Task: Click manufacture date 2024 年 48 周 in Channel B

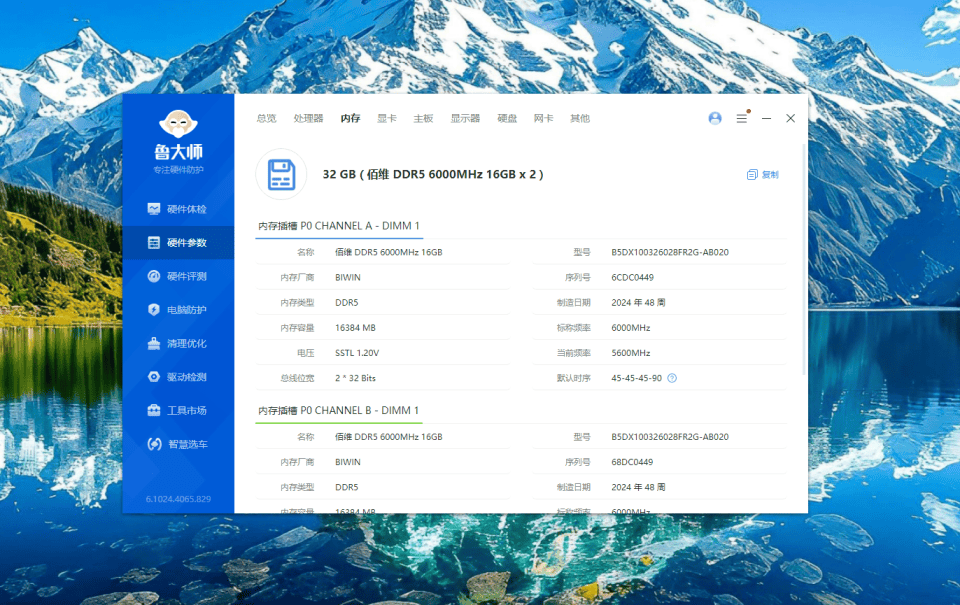Action: pos(638,487)
